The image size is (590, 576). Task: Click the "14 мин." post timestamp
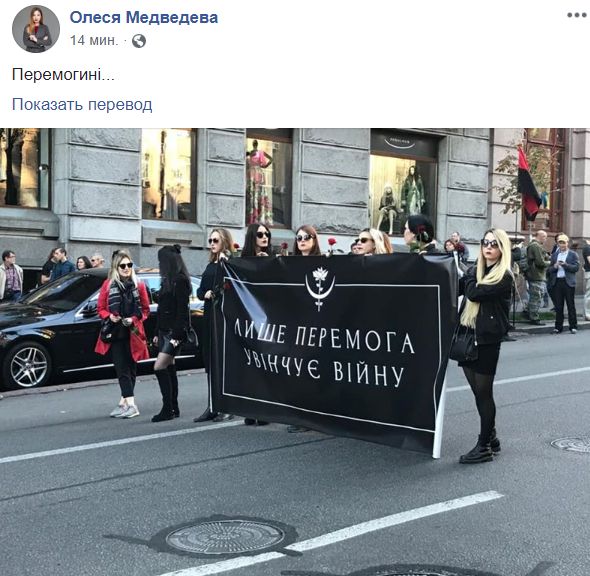(94, 40)
